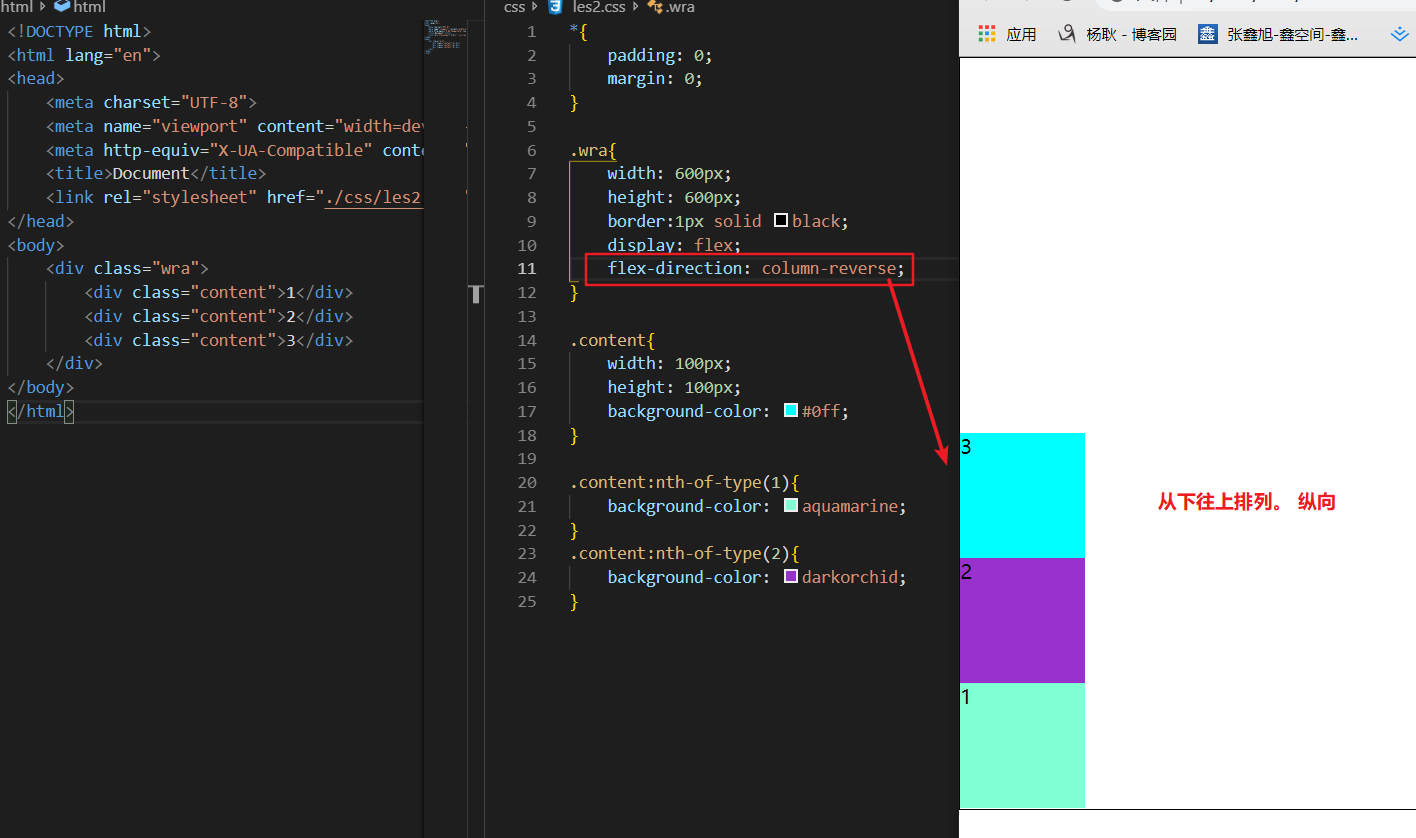This screenshot has width=1416, height=838.
Task: Open the black border color swatch
Action: coord(781,221)
